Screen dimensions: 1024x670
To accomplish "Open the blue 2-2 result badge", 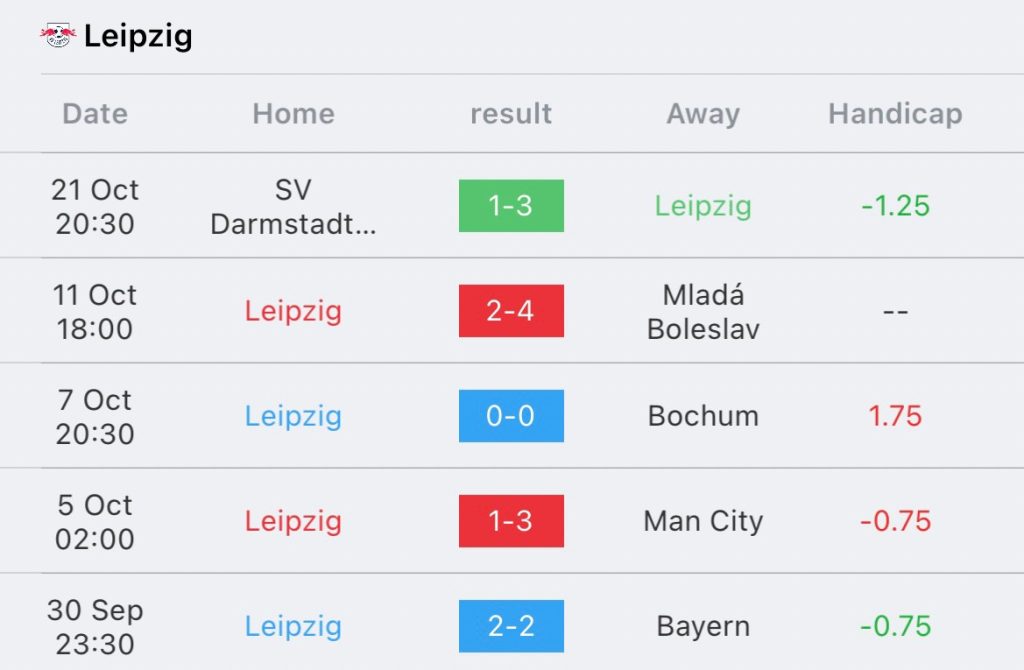I will (511, 626).
